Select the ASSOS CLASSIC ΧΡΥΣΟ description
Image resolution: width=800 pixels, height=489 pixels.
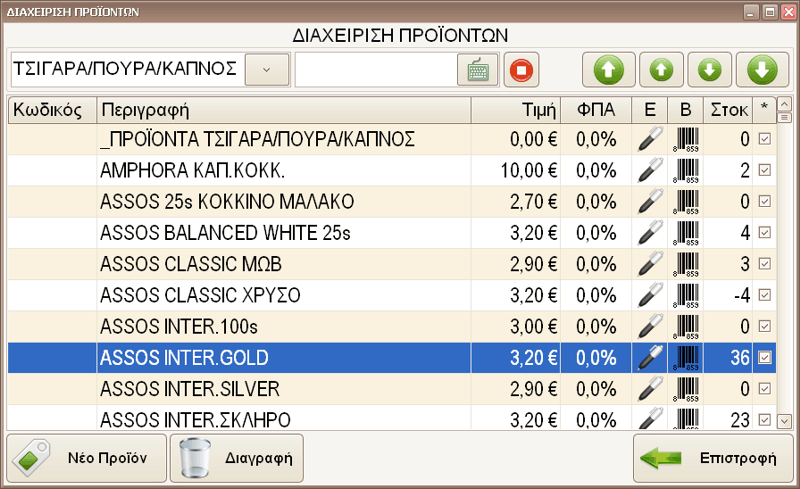click(x=200, y=295)
